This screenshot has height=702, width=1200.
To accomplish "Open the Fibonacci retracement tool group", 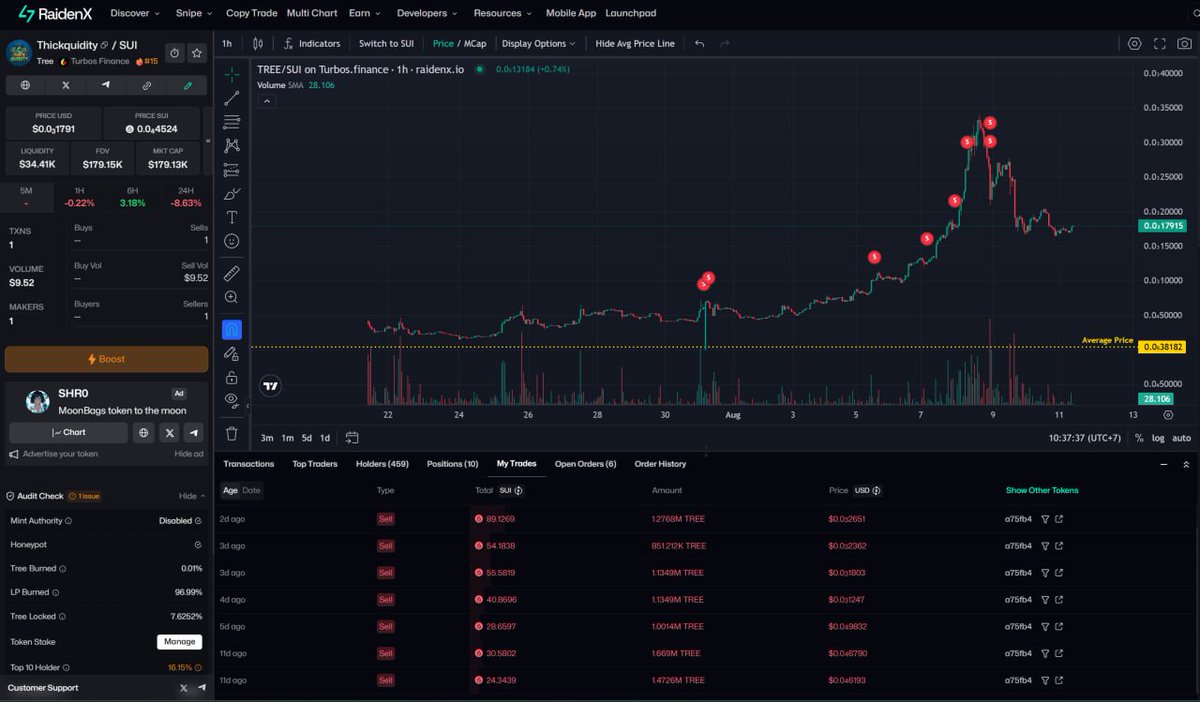I will [231, 122].
